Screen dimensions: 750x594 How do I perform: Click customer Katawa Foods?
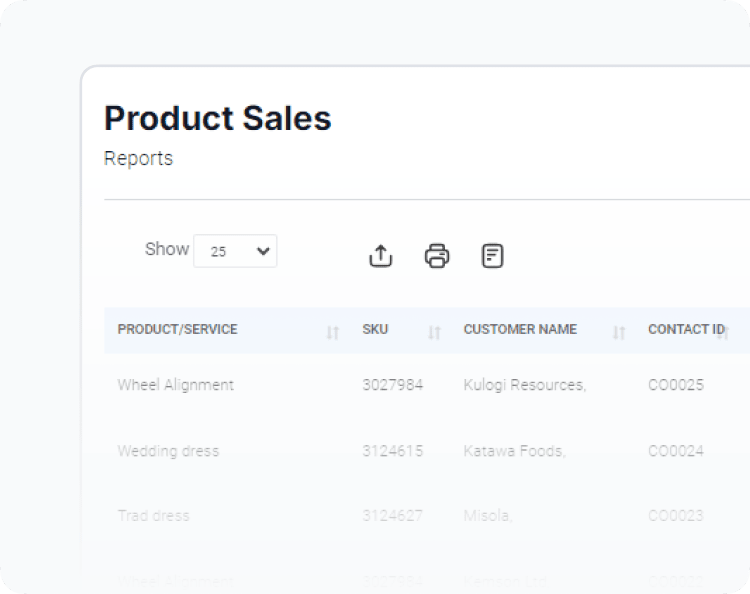click(514, 451)
